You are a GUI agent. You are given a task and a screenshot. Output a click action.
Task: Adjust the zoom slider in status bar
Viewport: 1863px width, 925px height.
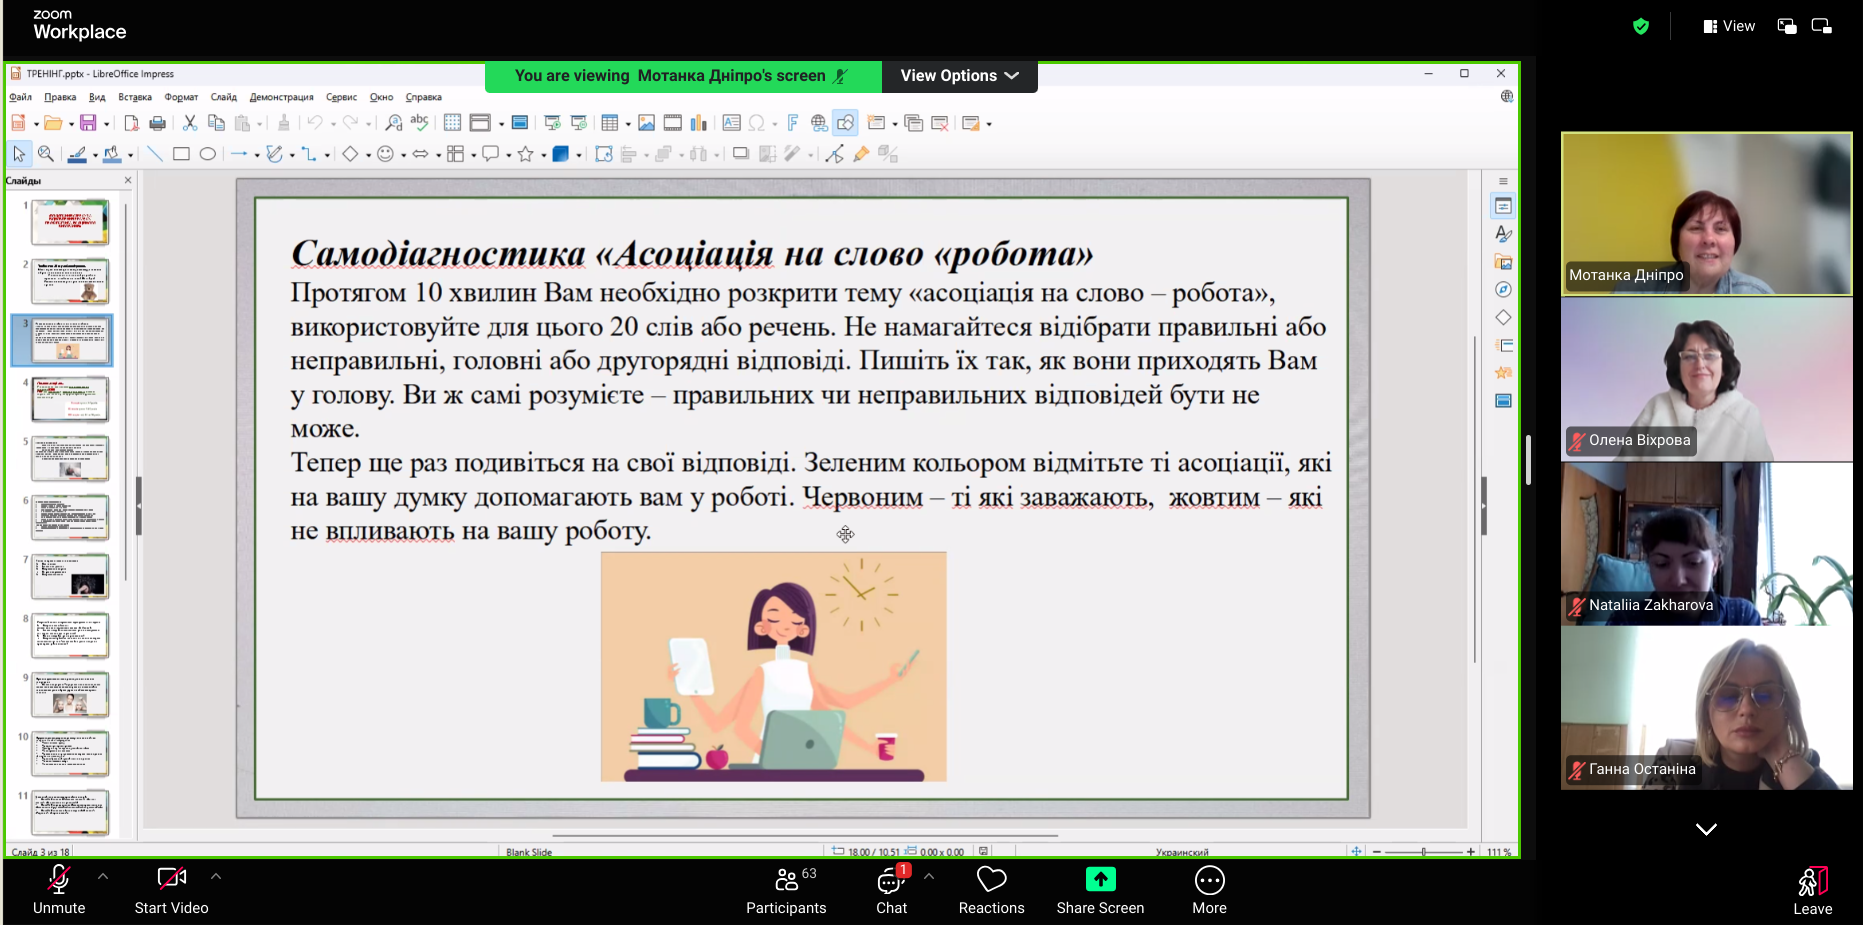point(1423,852)
